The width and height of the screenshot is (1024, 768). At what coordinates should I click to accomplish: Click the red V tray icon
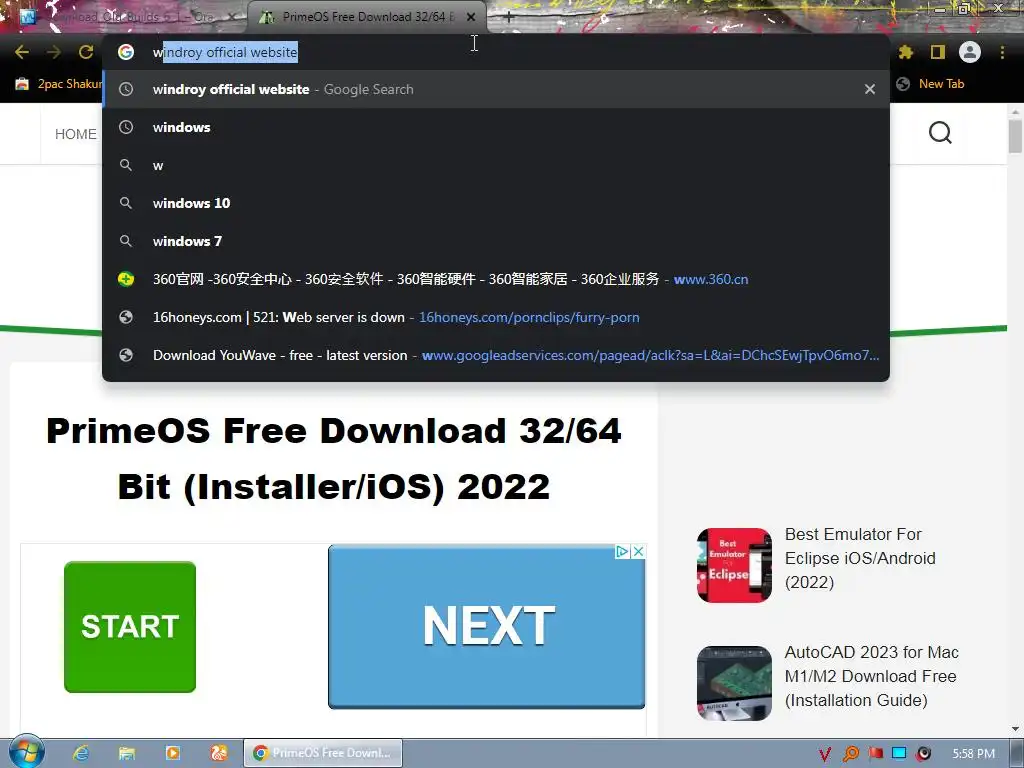(x=825, y=754)
